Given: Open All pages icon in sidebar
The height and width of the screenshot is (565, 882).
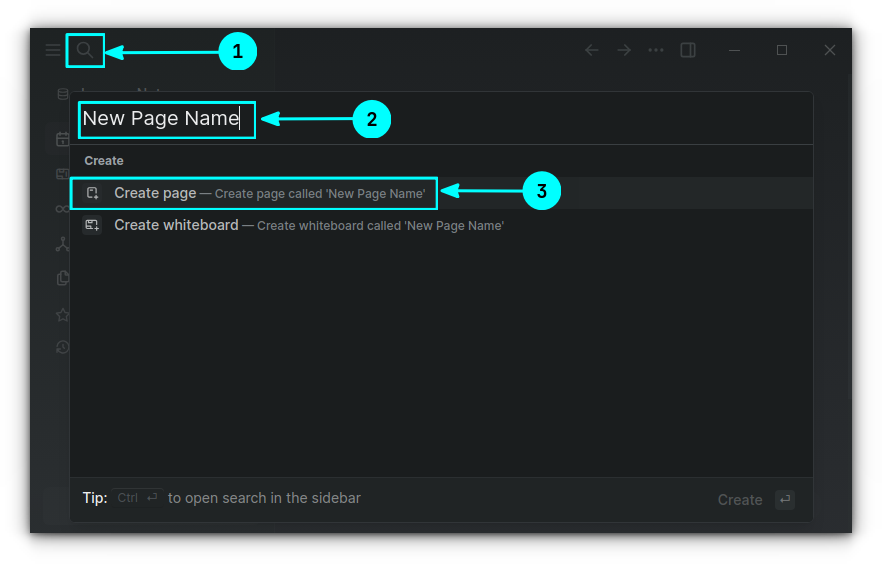Looking at the screenshot, I should click(63, 278).
